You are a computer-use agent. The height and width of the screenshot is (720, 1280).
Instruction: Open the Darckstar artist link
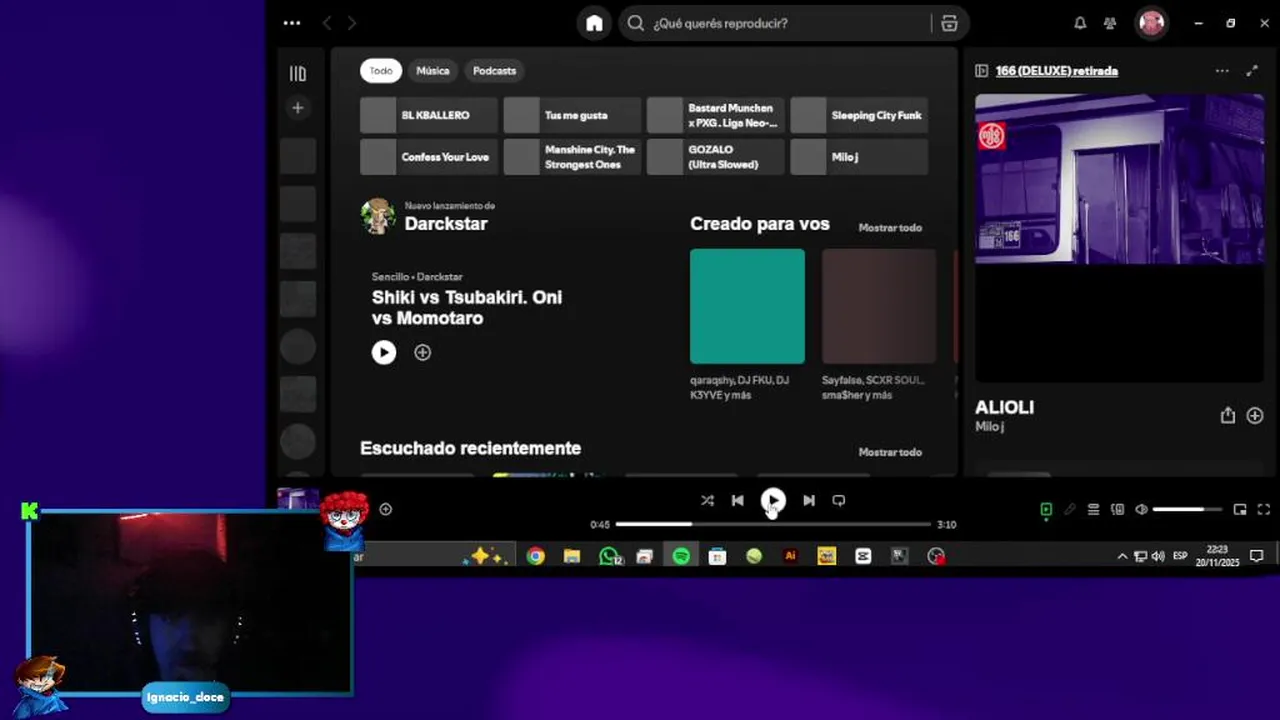click(x=446, y=224)
